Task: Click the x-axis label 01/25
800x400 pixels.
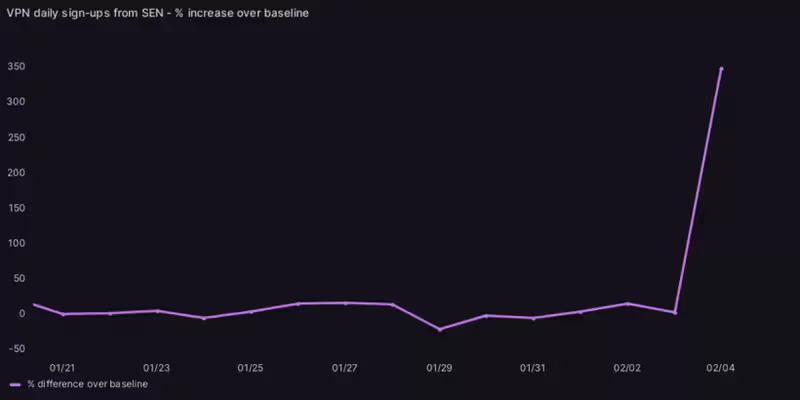Action: coord(251,368)
